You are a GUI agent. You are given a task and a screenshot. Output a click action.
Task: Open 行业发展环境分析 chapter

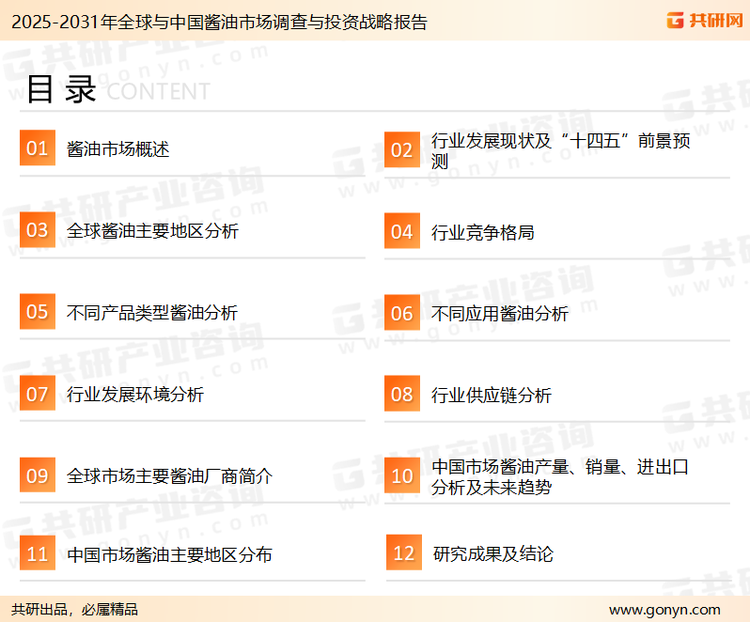[135, 394]
